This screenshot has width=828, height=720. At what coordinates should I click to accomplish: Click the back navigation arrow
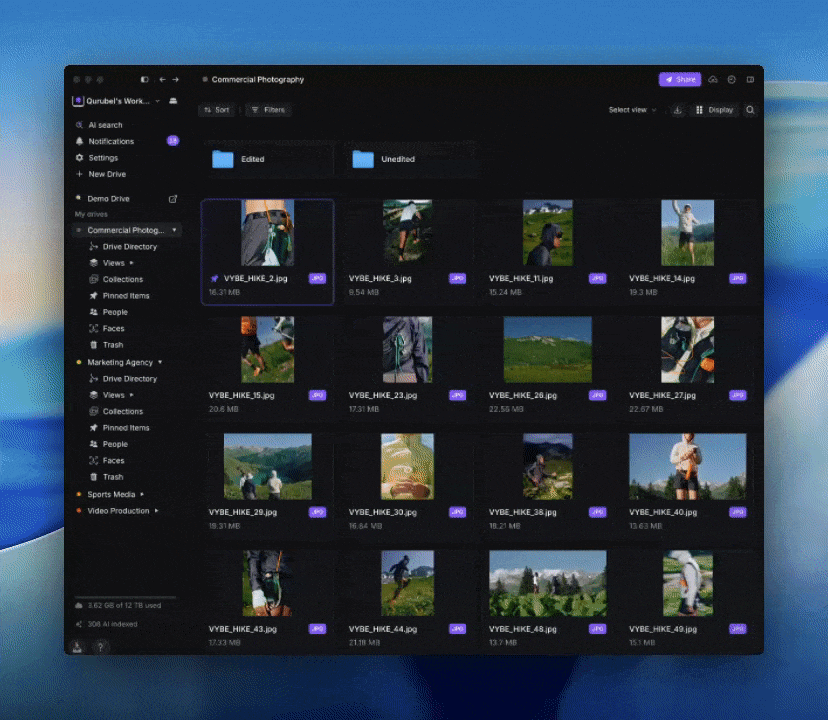[x=162, y=79]
